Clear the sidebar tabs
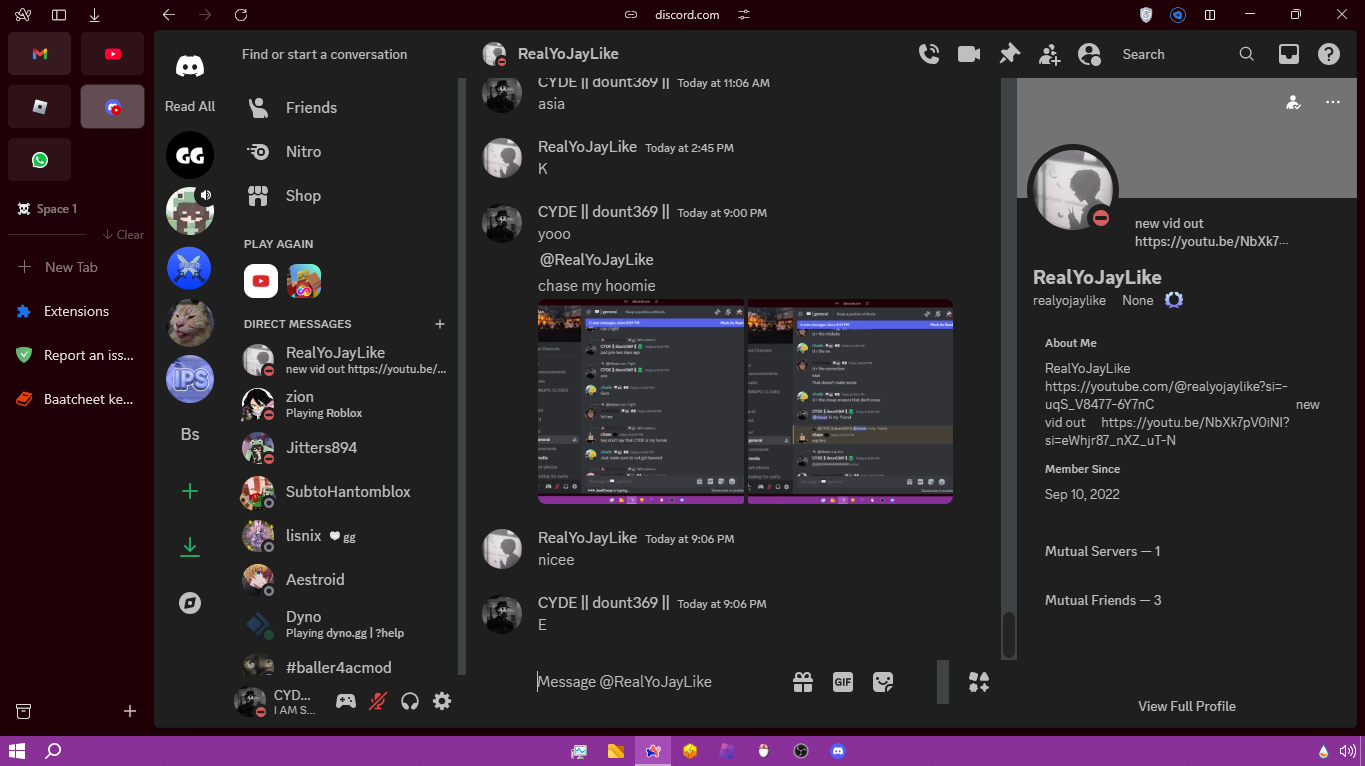The width and height of the screenshot is (1365, 766). coord(123,235)
